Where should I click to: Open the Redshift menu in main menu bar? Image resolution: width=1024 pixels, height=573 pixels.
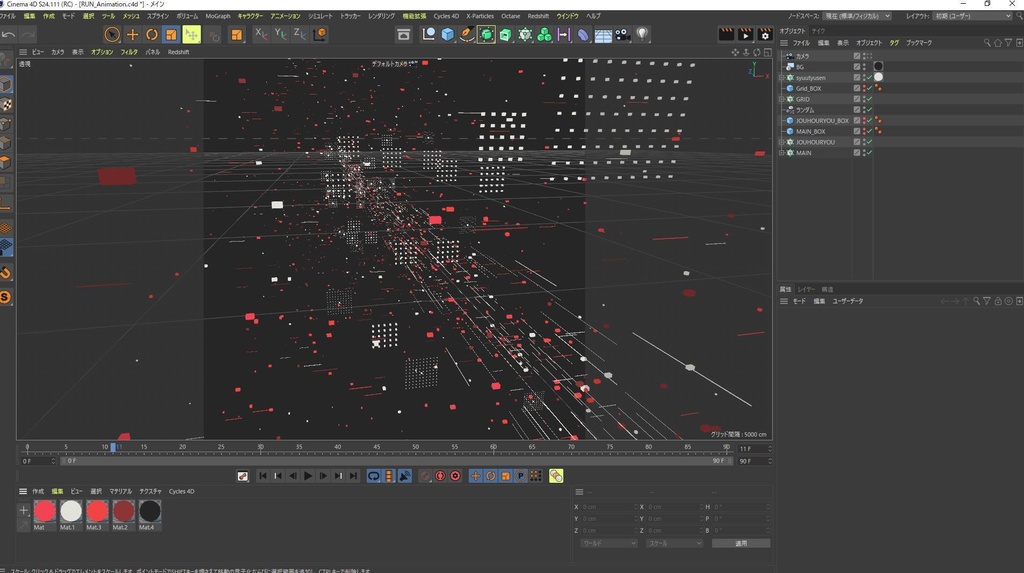click(x=538, y=16)
